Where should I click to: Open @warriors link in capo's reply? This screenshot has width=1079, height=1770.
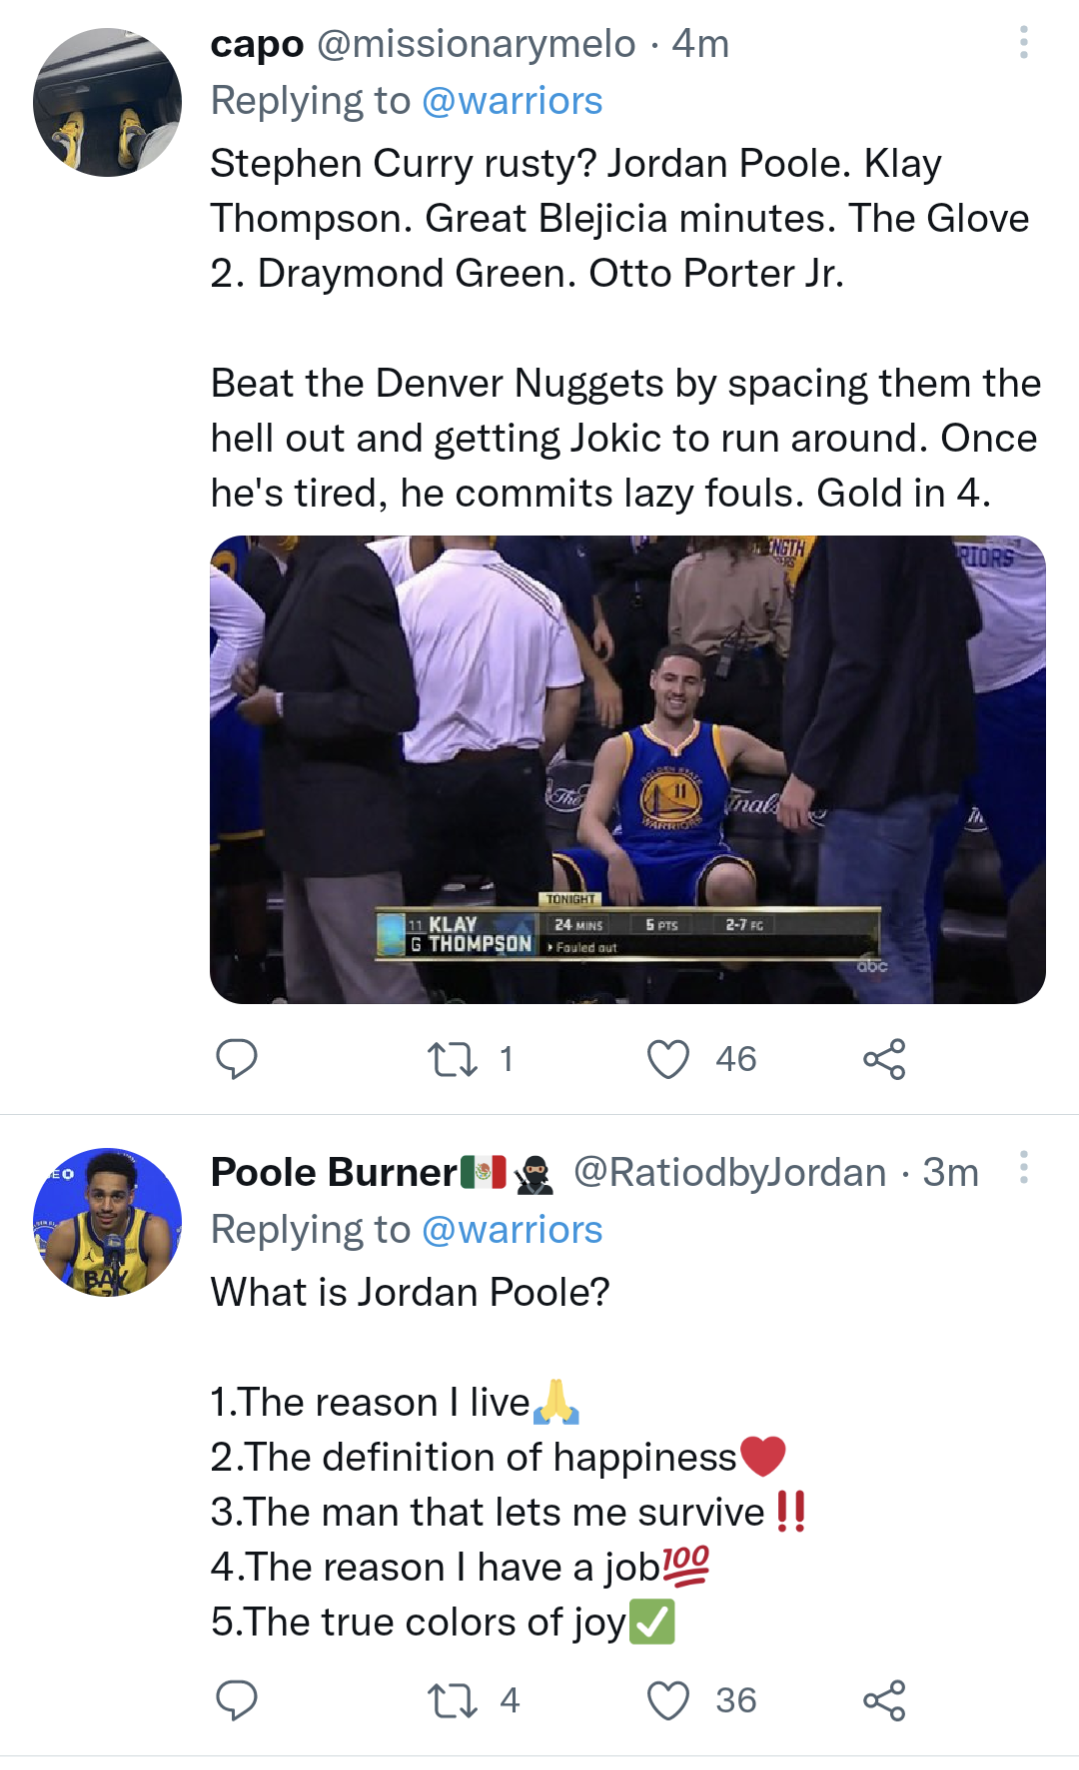pos(512,101)
